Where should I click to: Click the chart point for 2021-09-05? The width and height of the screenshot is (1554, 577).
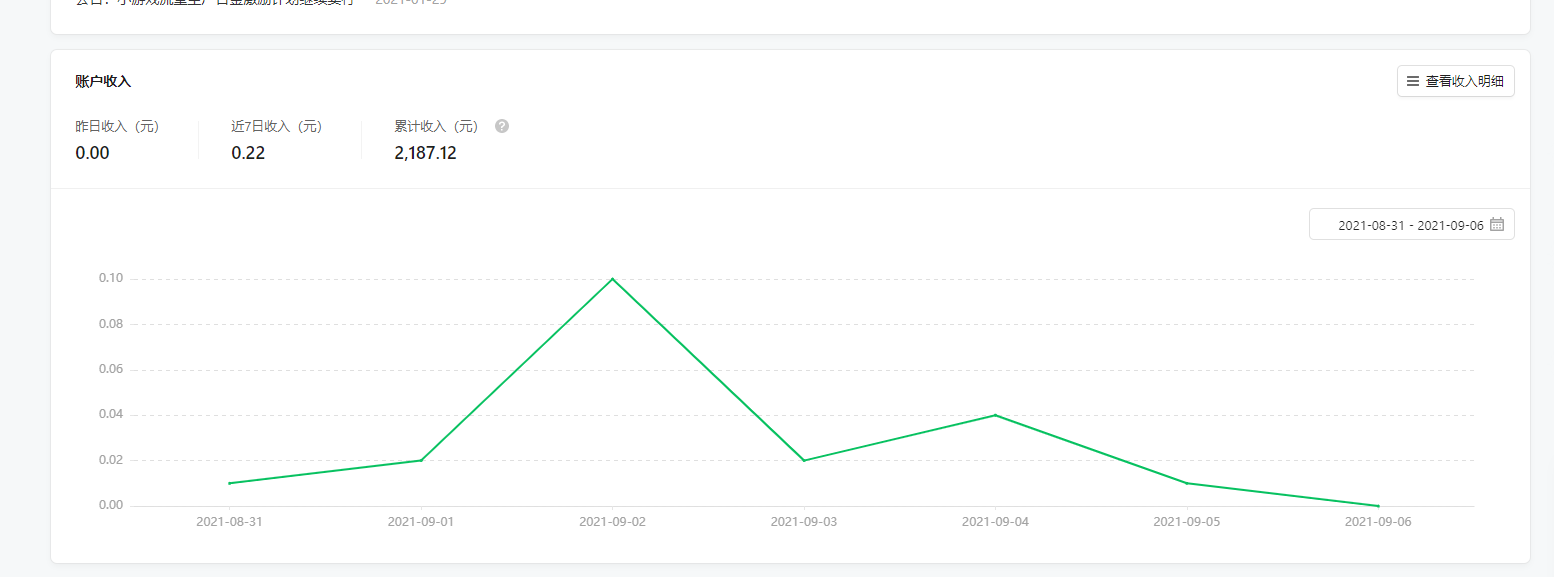[x=1186, y=483]
